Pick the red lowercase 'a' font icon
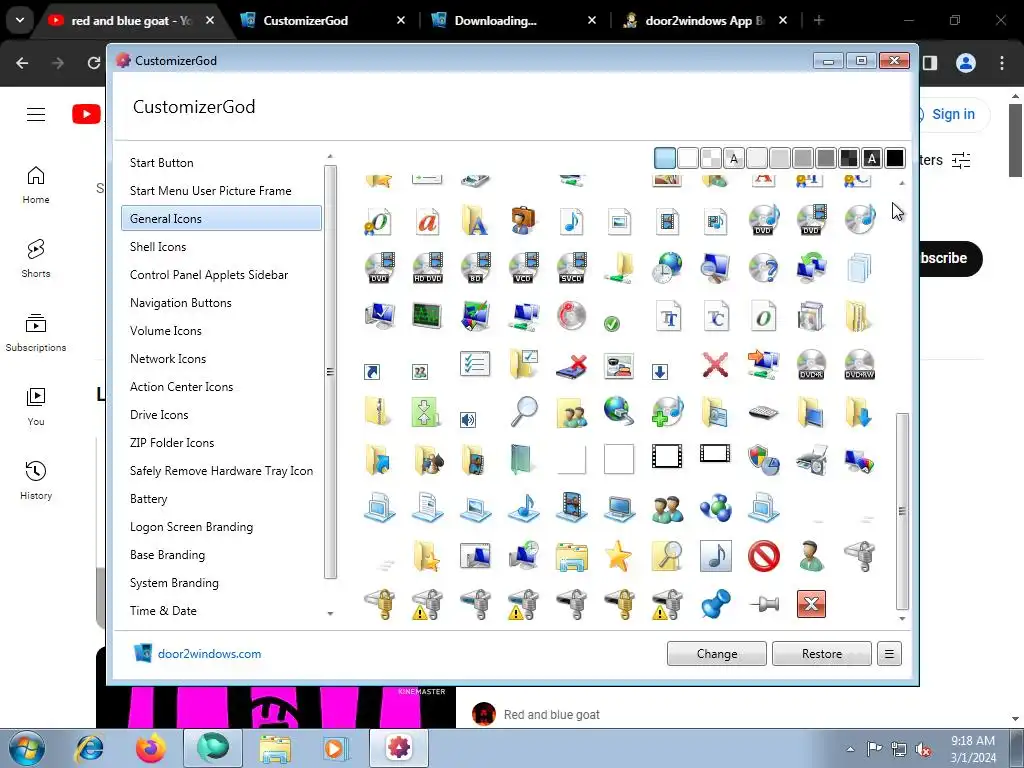 click(427, 221)
